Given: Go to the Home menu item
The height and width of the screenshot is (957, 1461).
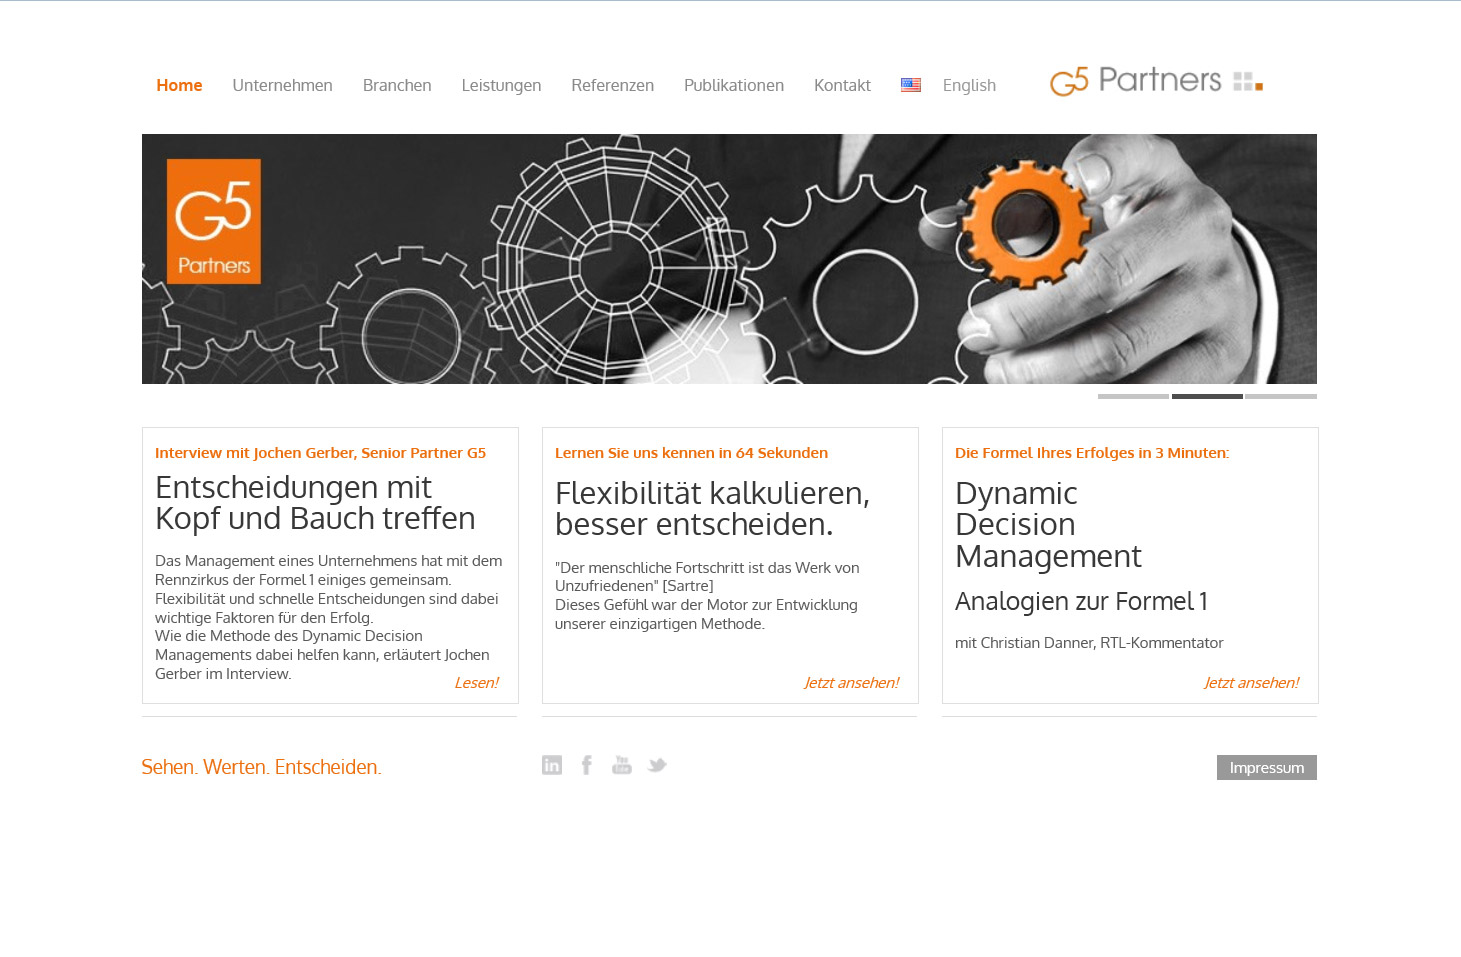Looking at the screenshot, I should click(179, 85).
